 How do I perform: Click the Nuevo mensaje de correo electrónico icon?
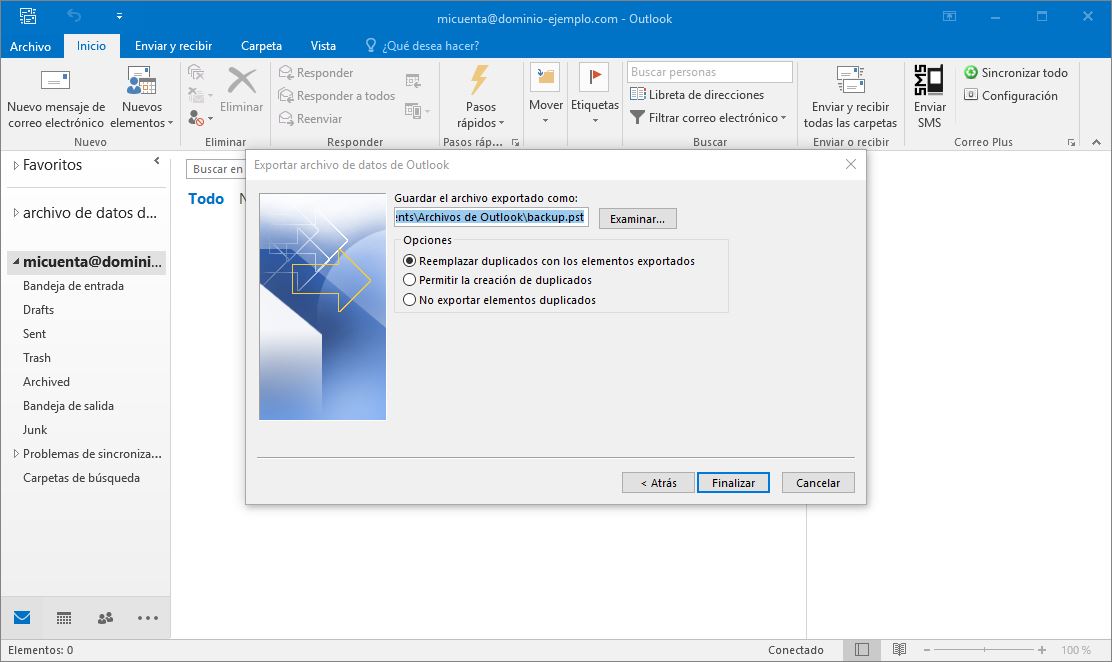pos(55,80)
